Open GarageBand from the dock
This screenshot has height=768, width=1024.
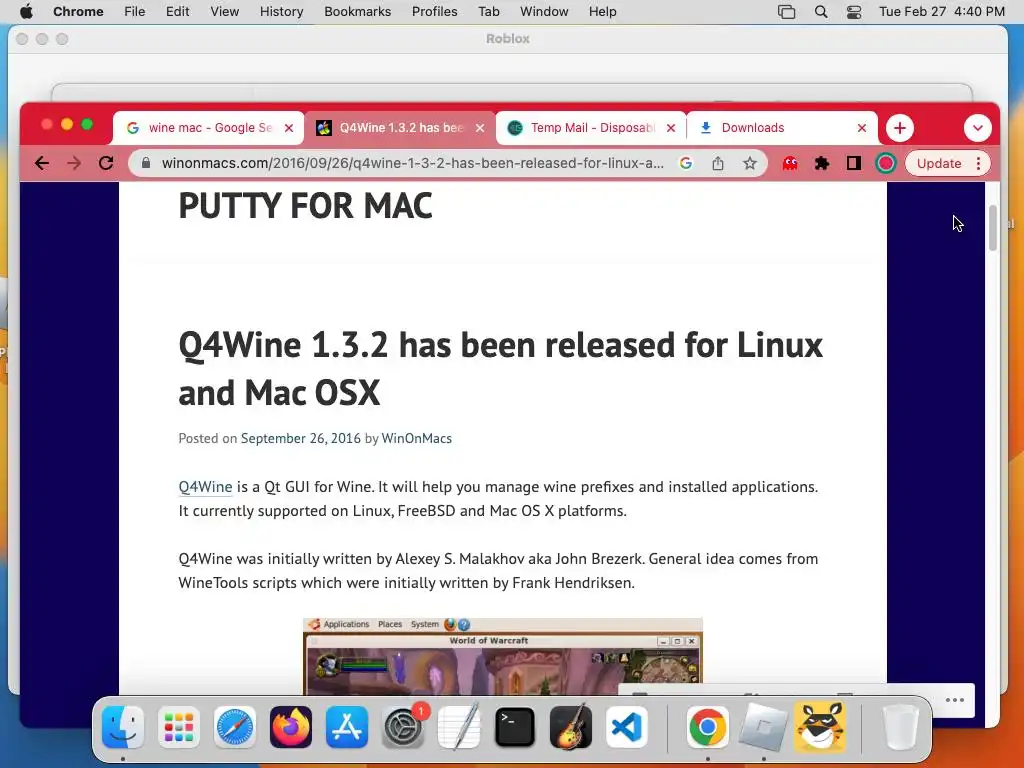pyautogui.click(x=571, y=726)
